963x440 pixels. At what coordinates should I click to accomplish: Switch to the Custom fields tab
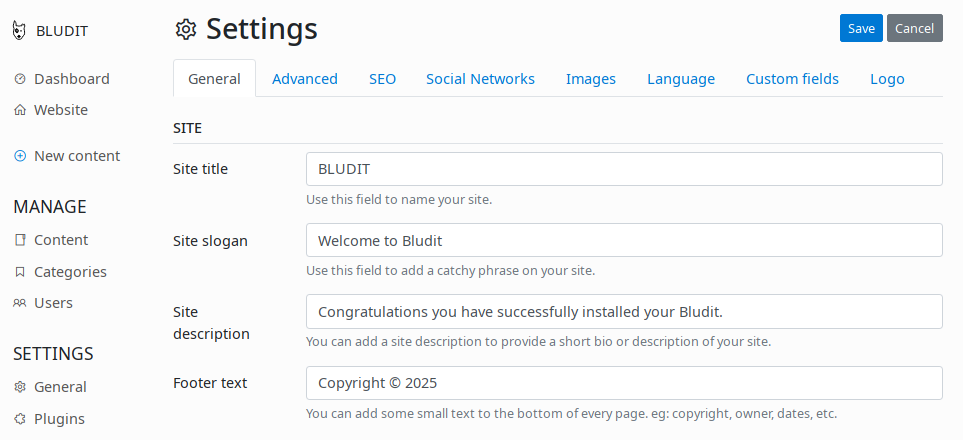(x=792, y=79)
